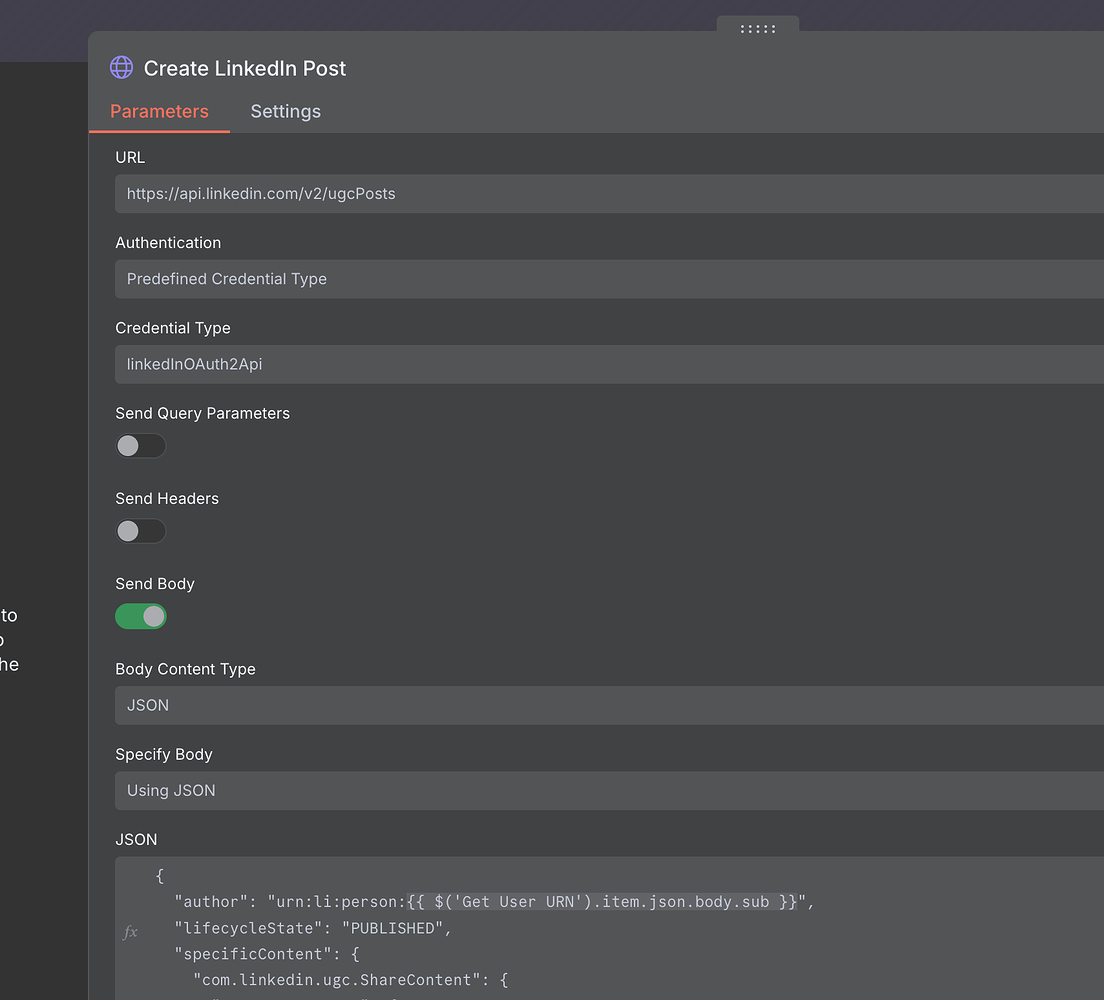Enable the Send Query Parameters toggle
Viewport: 1104px width, 1000px height.
(x=141, y=445)
